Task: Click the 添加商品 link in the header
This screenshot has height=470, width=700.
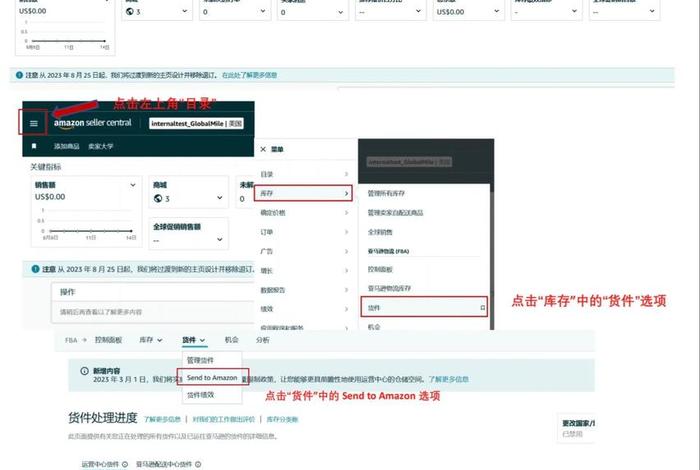Action: [x=67, y=146]
